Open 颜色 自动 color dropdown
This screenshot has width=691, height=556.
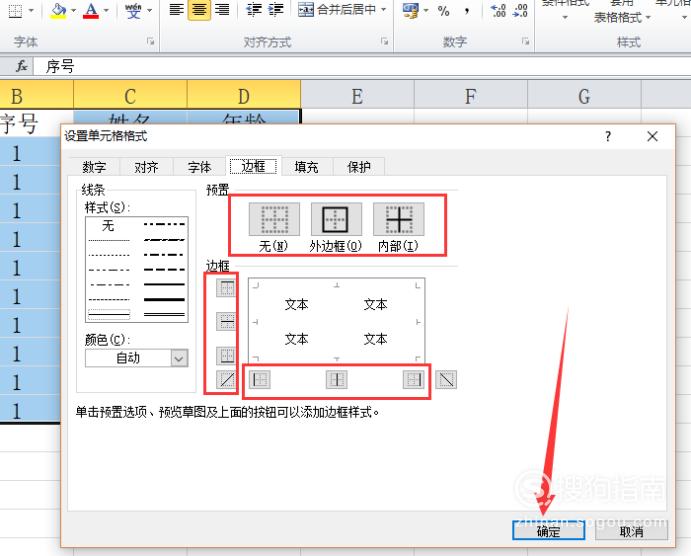[x=137, y=358]
